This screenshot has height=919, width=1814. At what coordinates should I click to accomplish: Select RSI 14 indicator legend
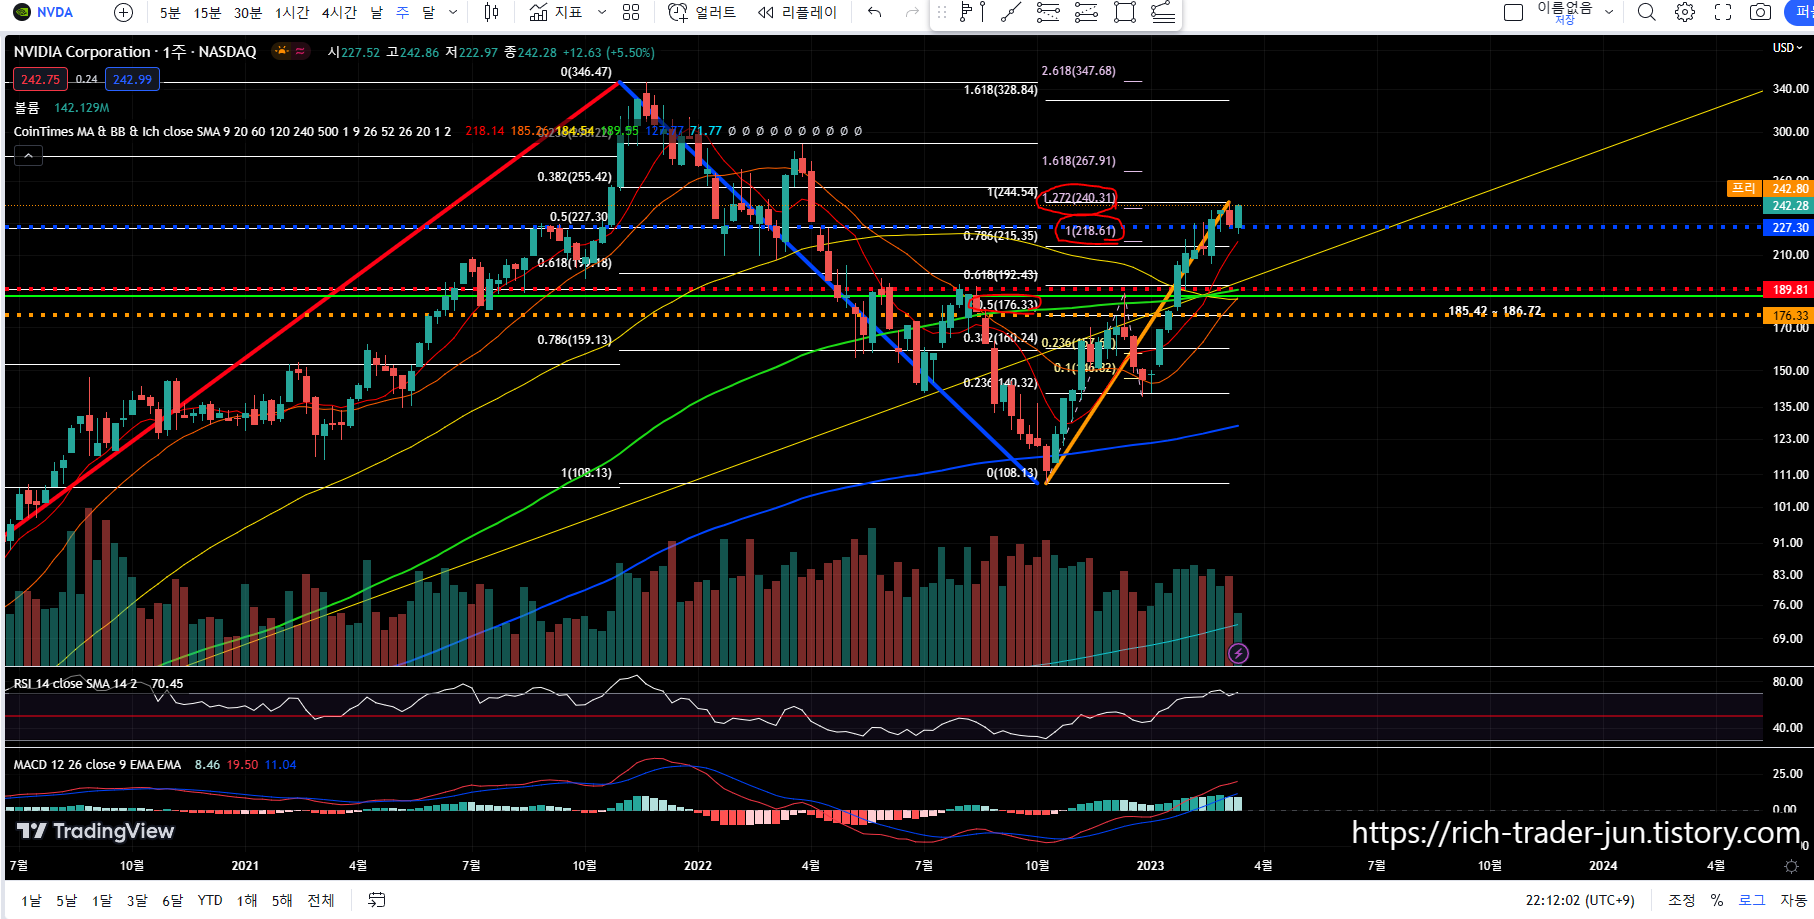coord(75,684)
